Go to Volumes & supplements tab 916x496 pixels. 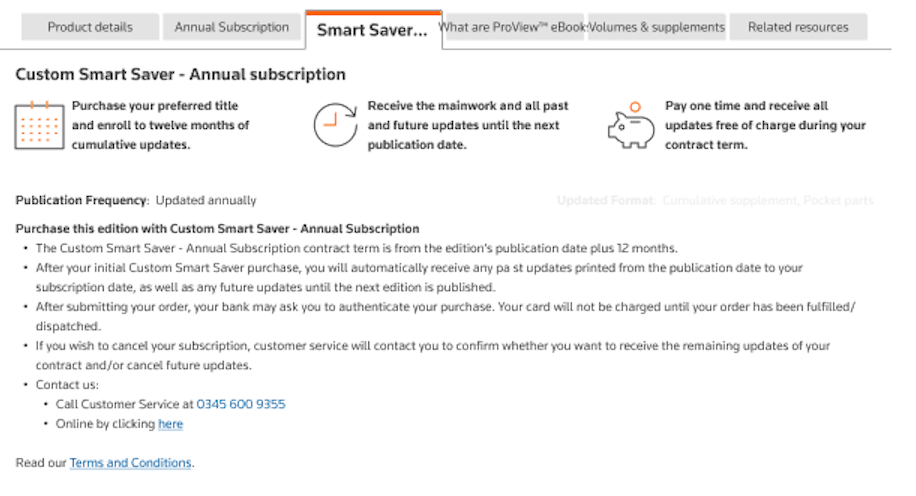[x=657, y=27]
